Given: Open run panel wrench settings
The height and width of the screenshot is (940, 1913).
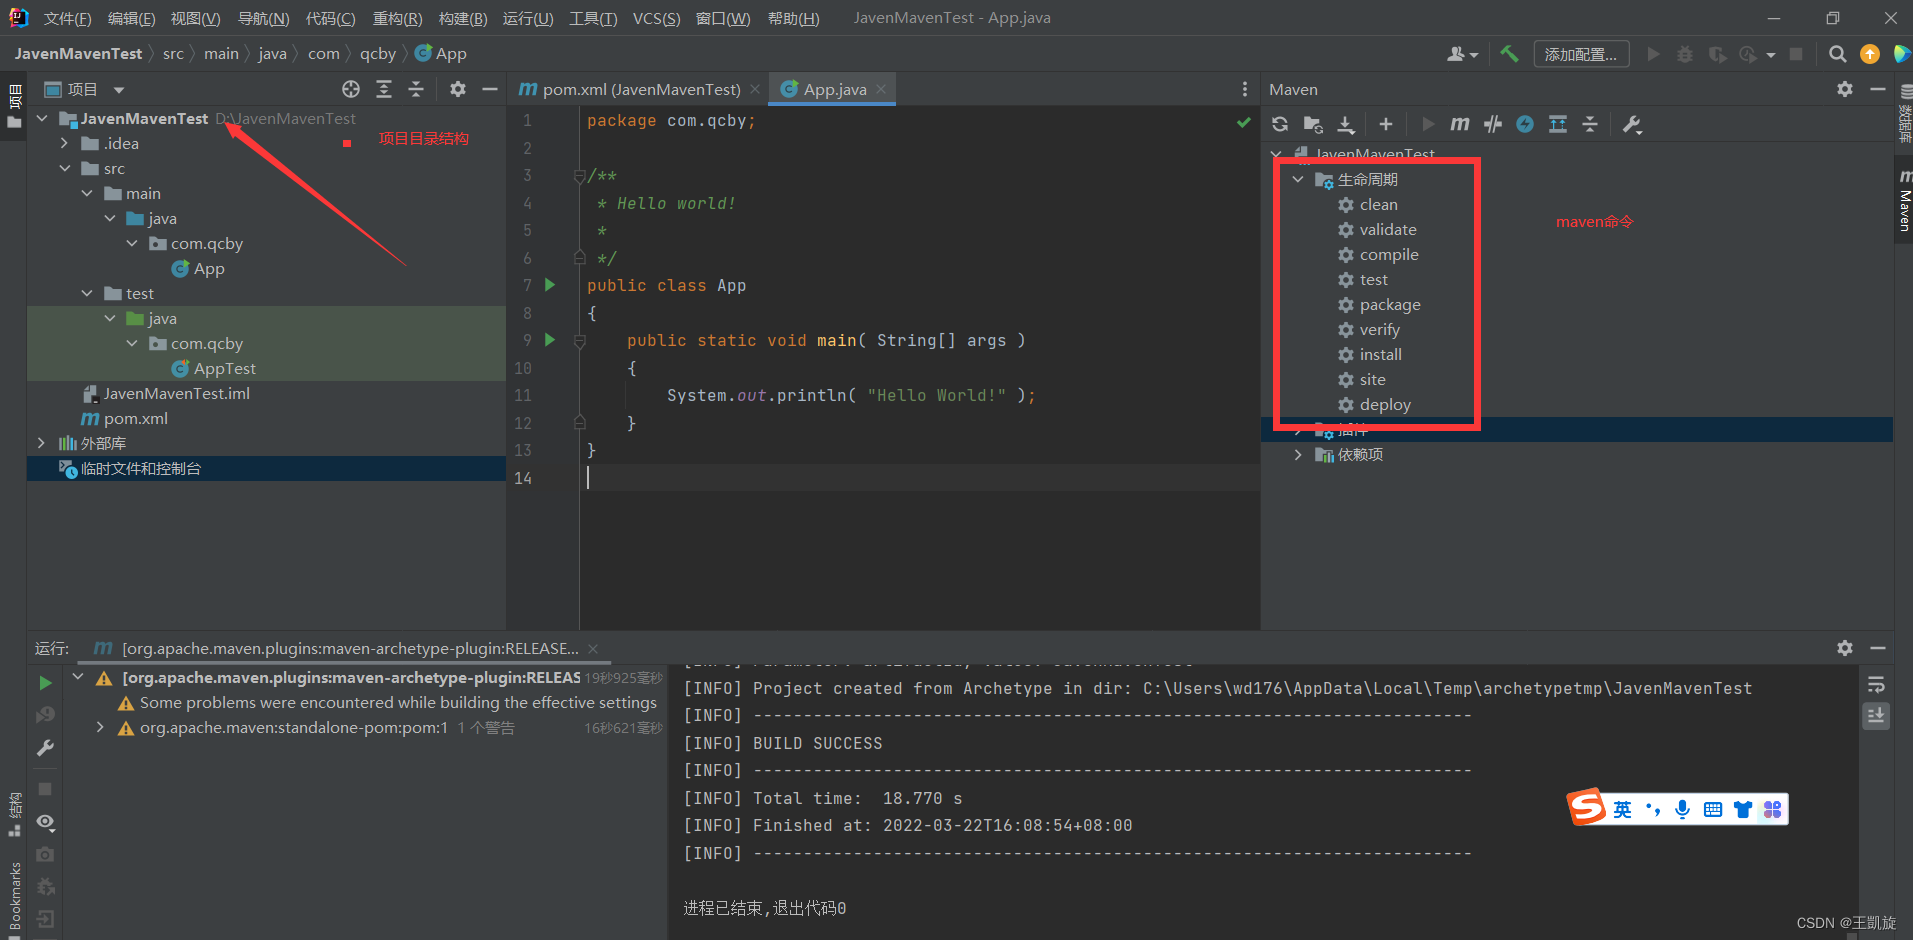Looking at the screenshot, I should click(45, 748).
